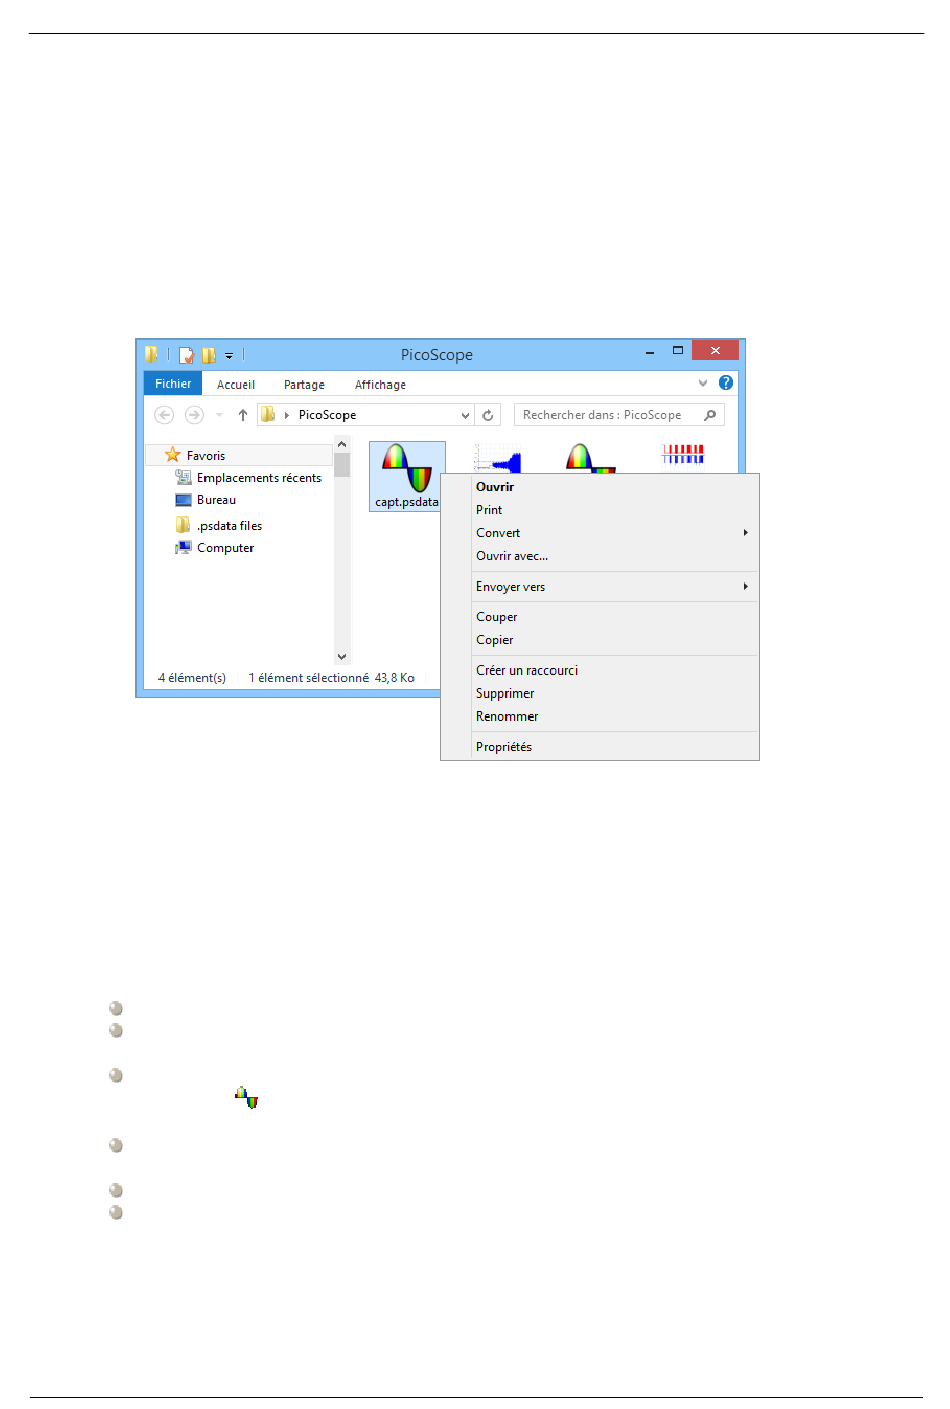Open Computer in the navigation pane
This screenshot has width=950, height=1409.
coord(225,548)
